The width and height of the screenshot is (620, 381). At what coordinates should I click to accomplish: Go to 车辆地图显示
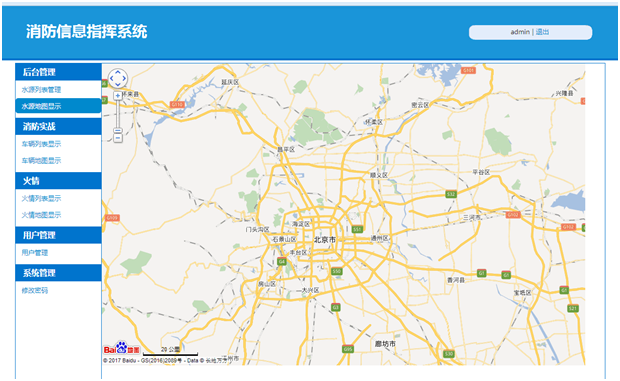tap(42, 160)
